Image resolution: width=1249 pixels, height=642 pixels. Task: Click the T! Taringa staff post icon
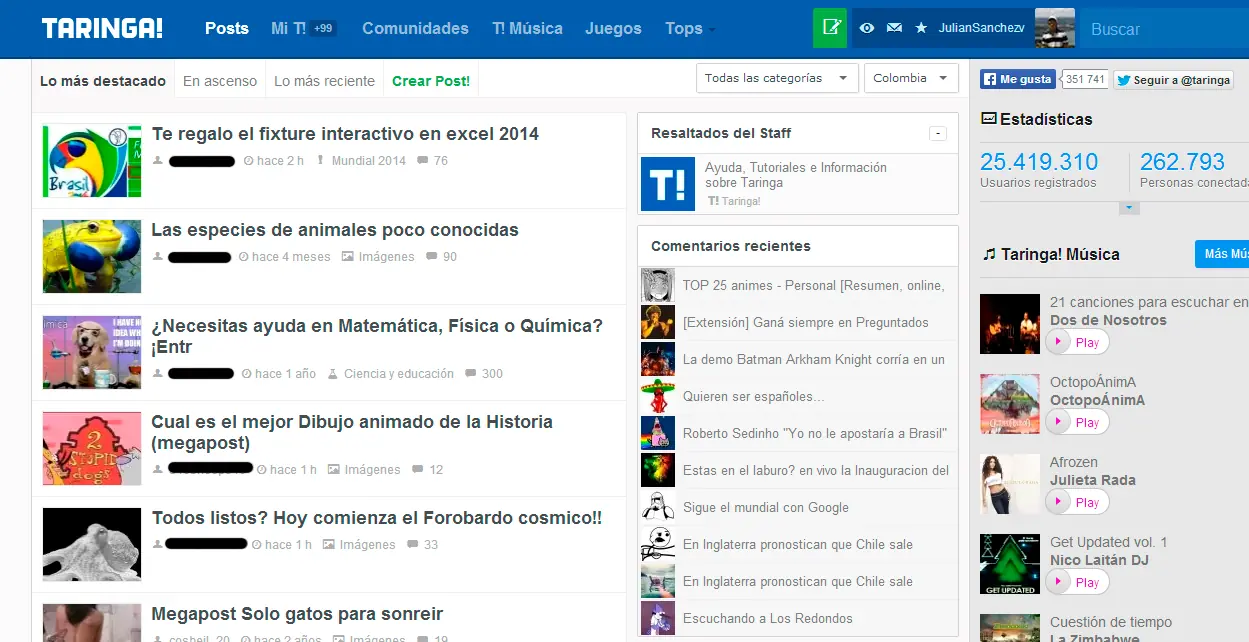click(667, 183)
